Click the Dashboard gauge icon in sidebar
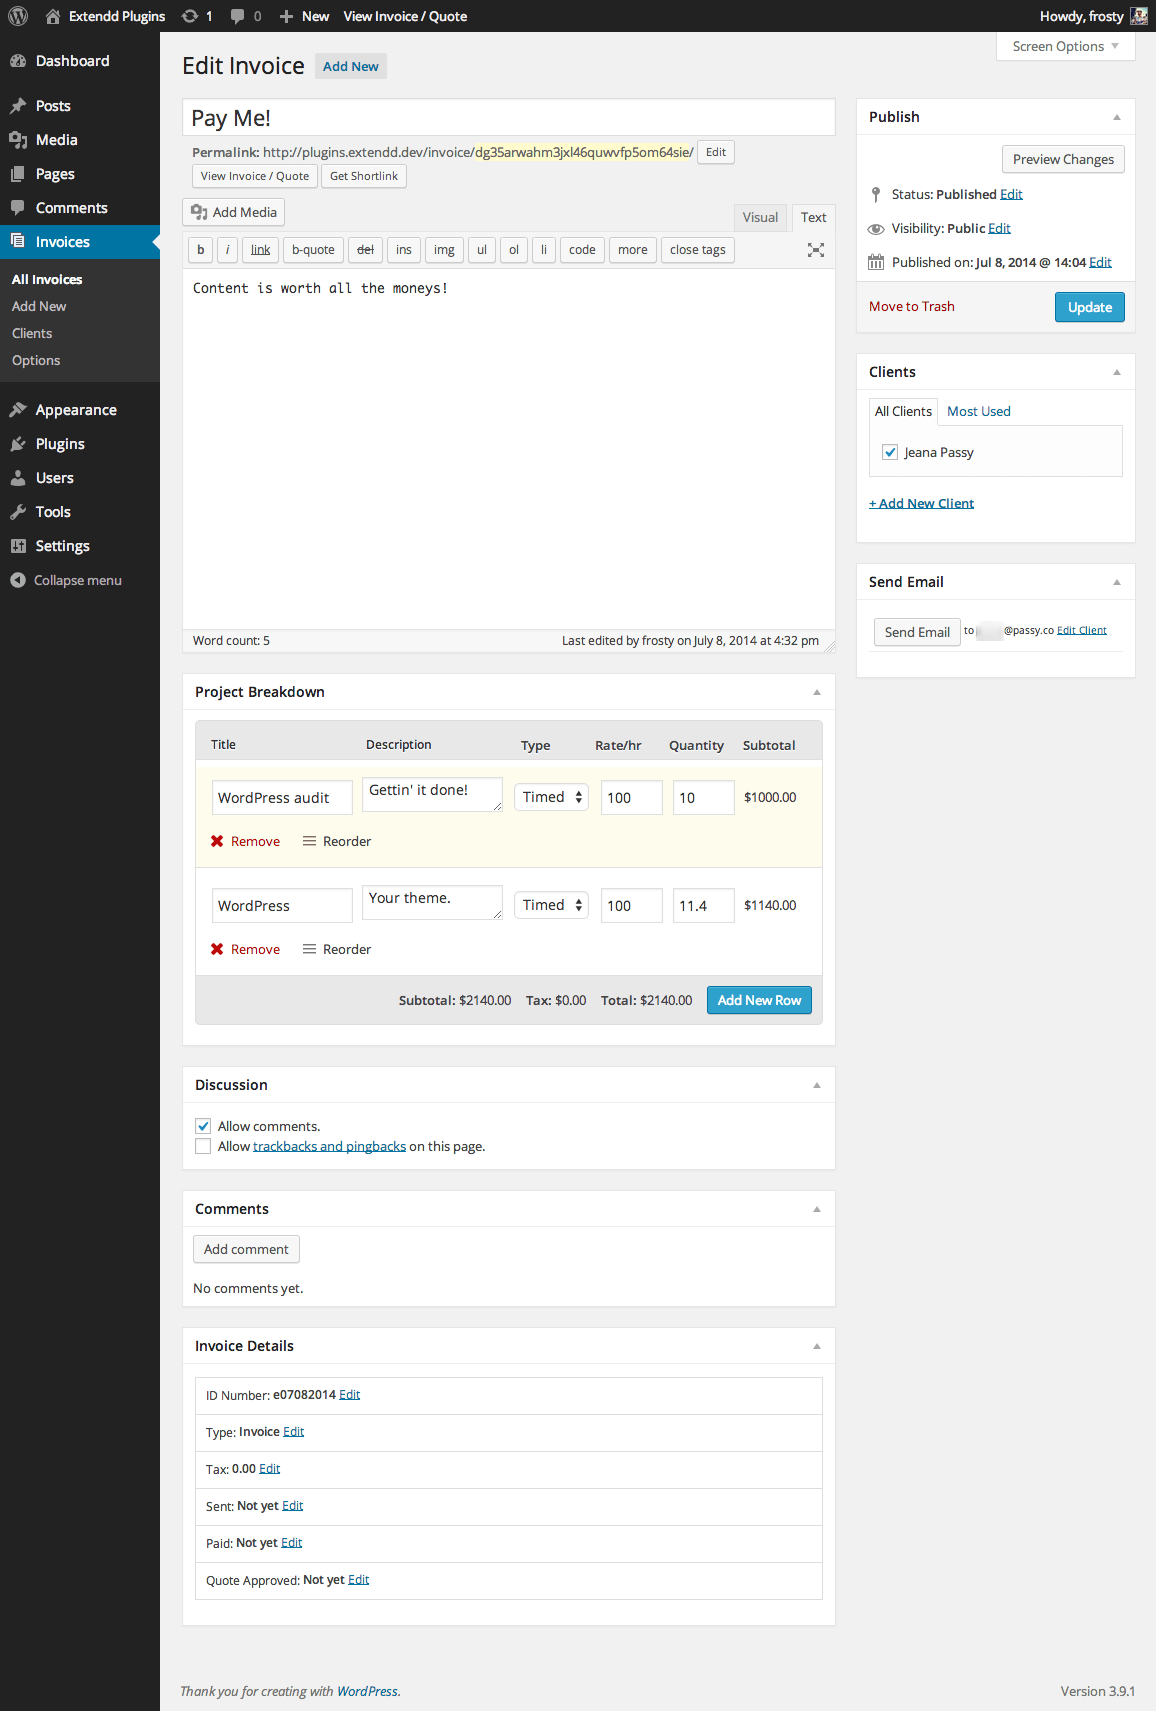The image size is (1156, 1711). [x=18, y=61]
